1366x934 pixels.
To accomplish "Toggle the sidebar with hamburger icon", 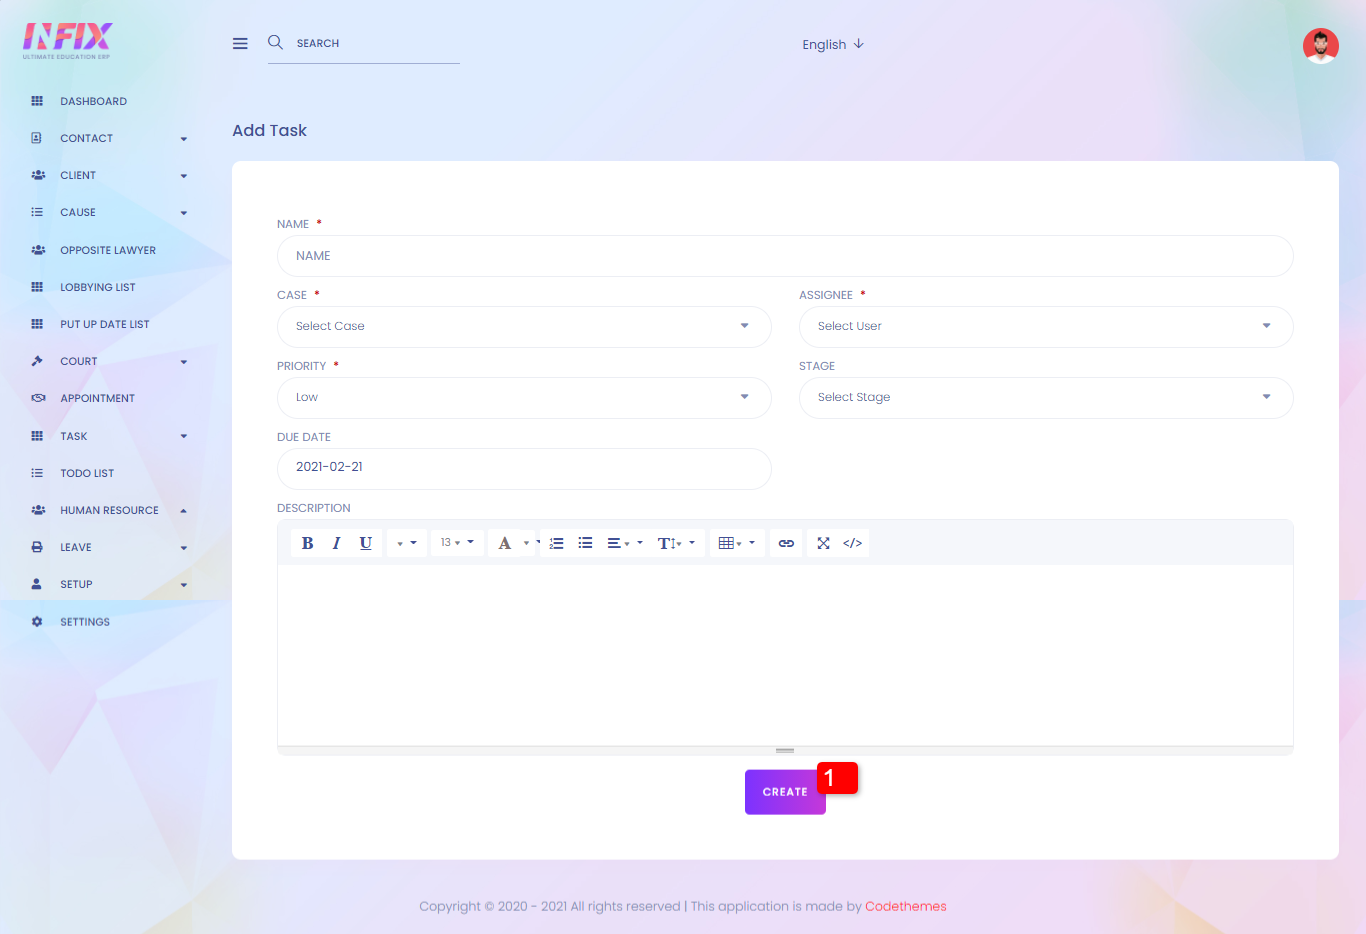I will [240, 44].
